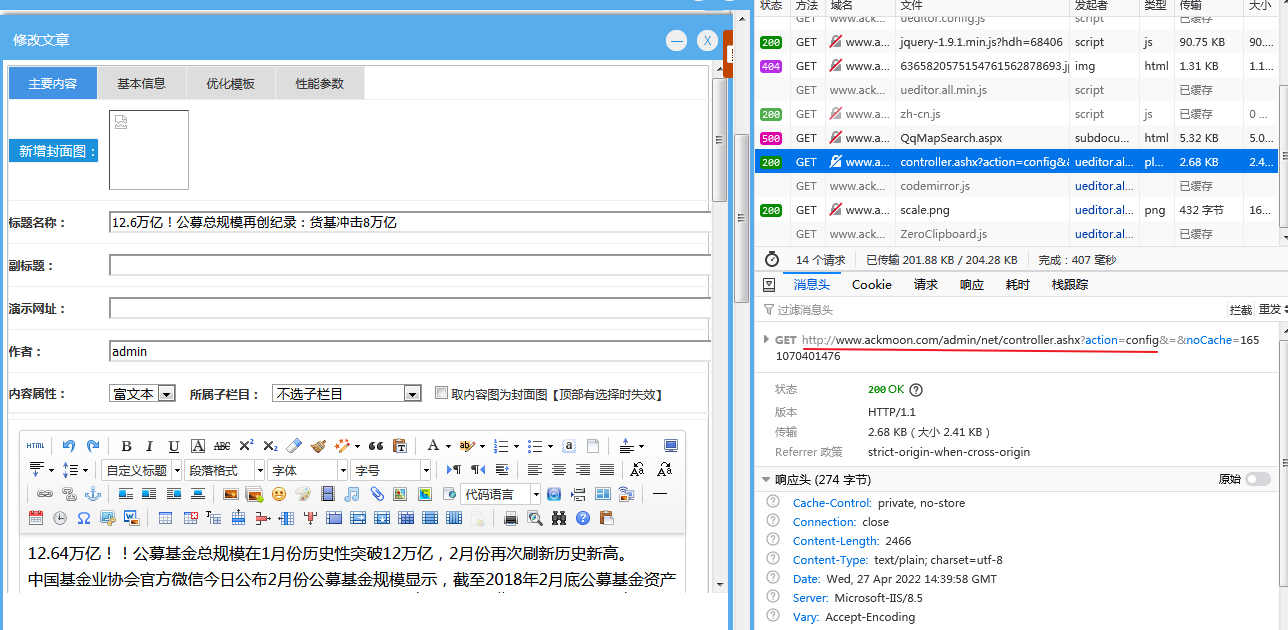Image resolution: width=1288 pixels, height=630 pixels.
Task: Click the 拦截 block button
Action: tap(1241, 310)
